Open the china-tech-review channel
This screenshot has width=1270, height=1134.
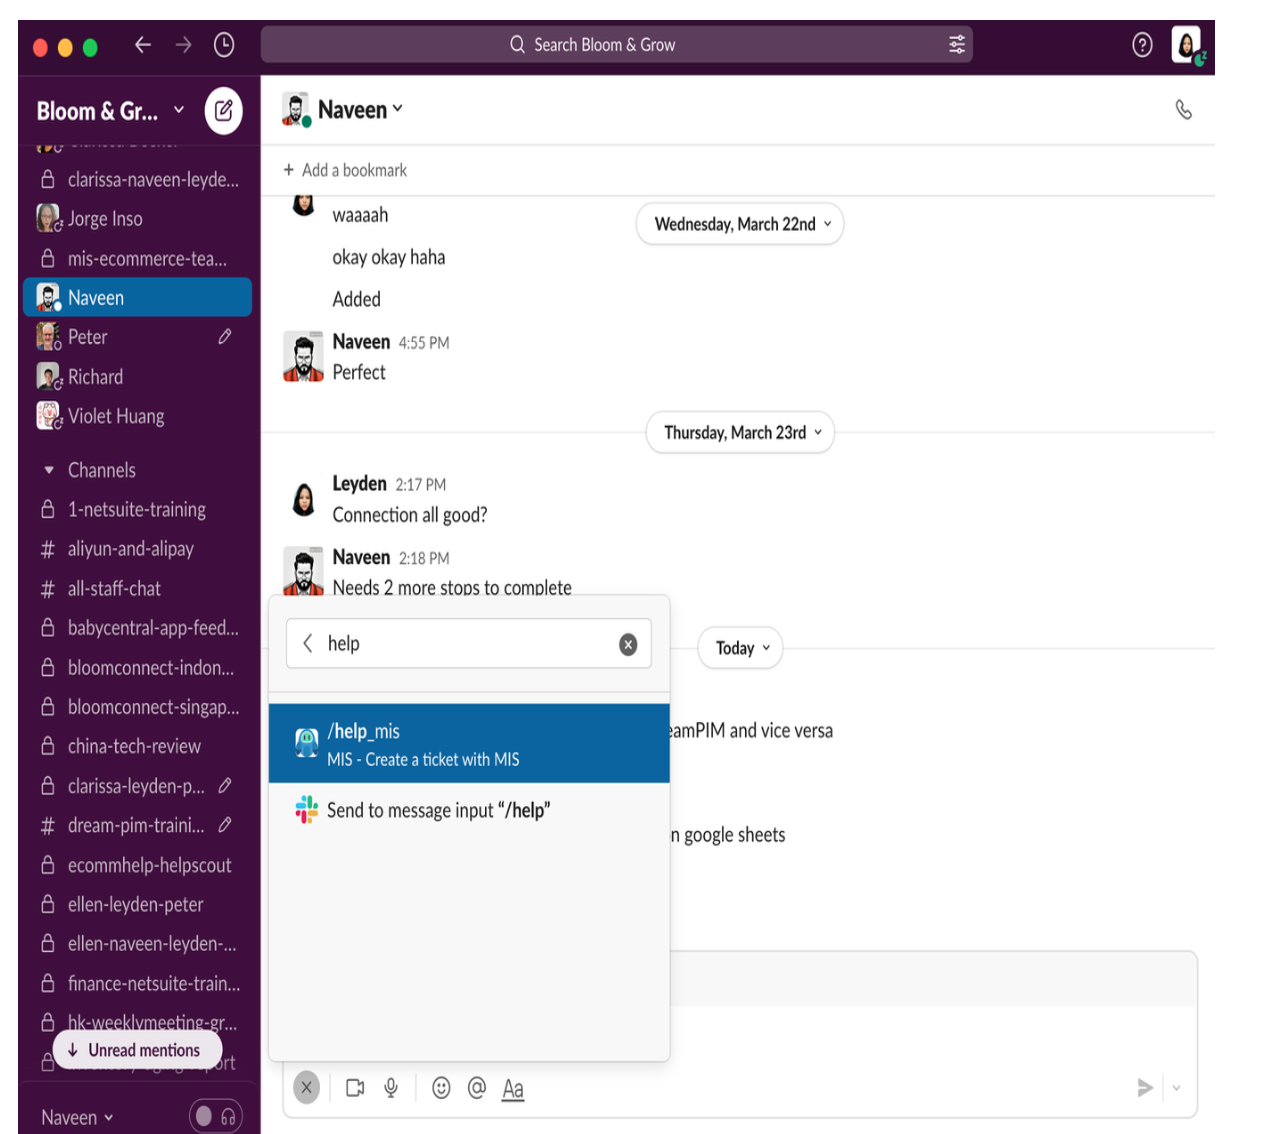pos(137,746)
